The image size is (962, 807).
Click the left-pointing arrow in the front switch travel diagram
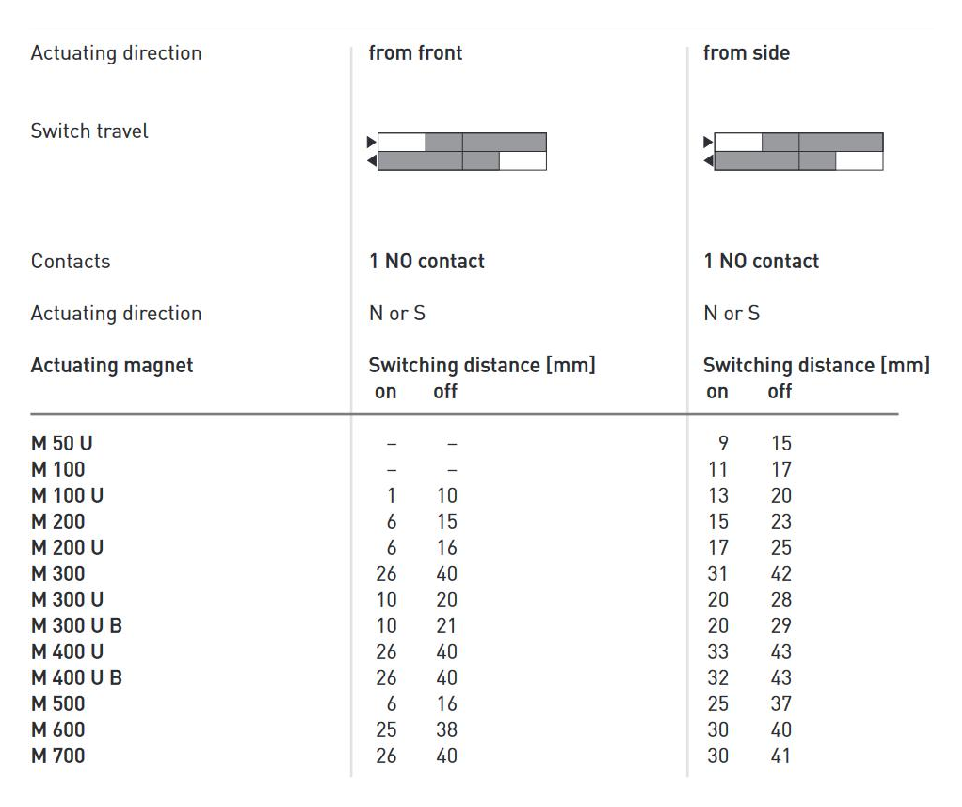tap(372, 161)
